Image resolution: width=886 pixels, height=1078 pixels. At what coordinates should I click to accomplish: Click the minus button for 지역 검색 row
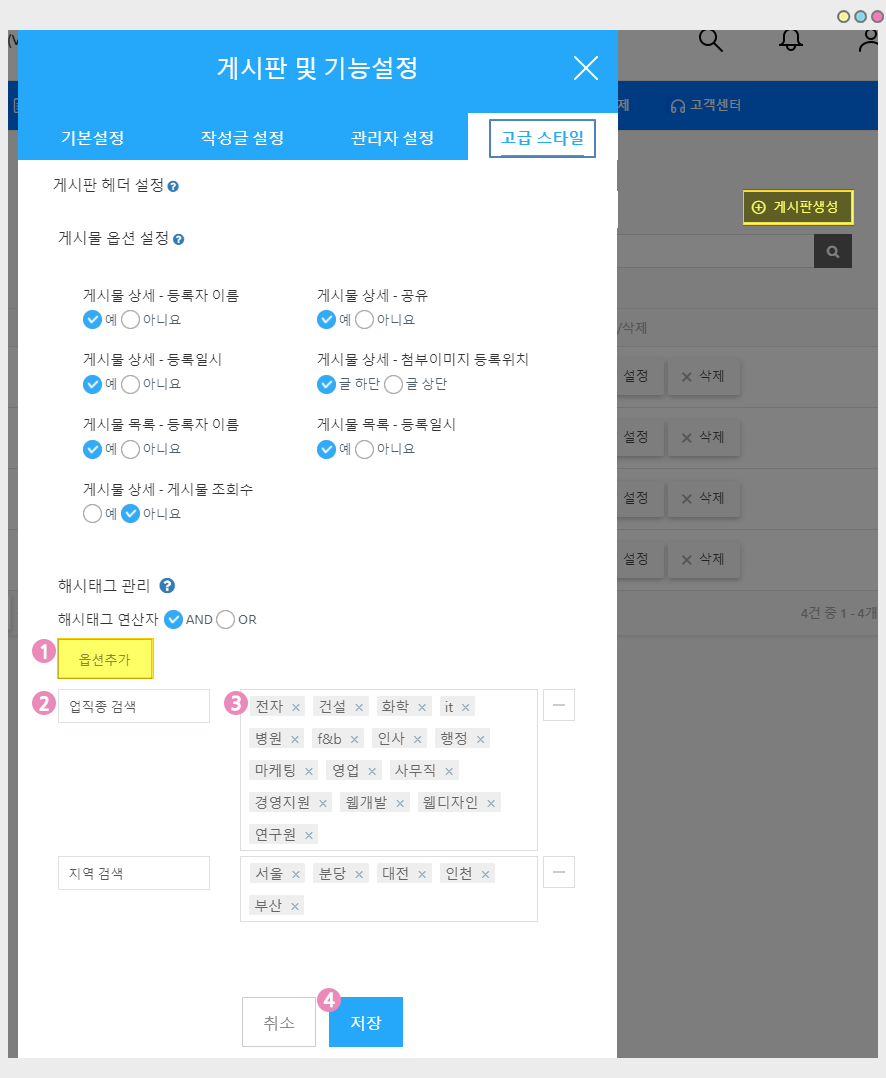pyautogui.click(x=558, y=872)
